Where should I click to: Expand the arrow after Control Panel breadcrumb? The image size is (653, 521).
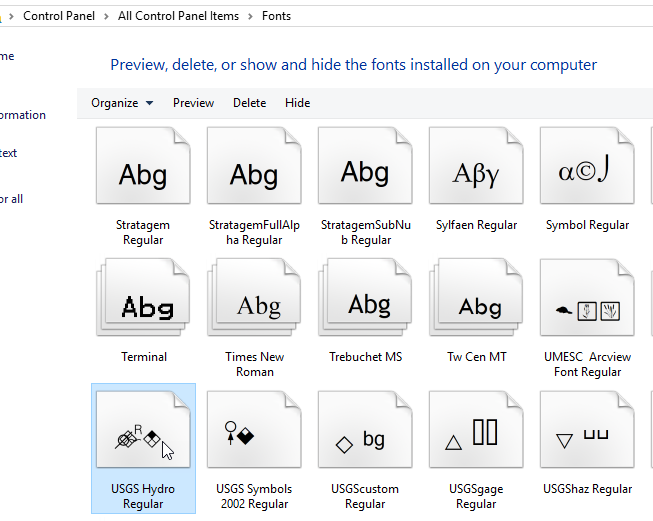point(106,16)
